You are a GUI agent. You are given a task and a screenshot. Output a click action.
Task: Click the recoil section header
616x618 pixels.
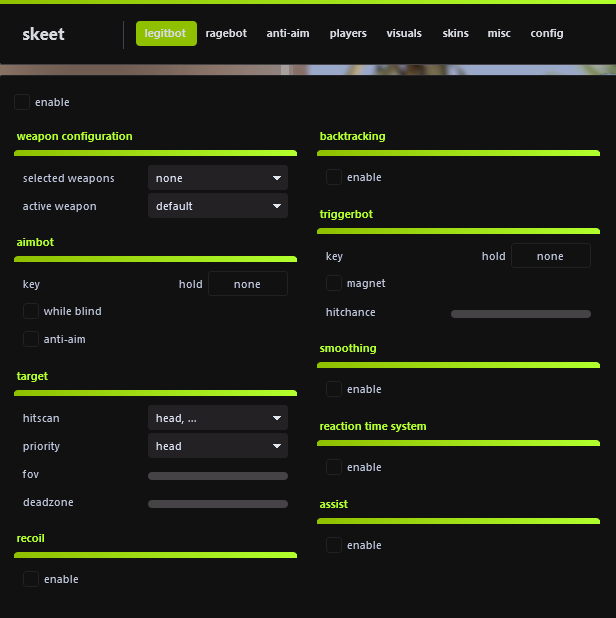click(x=30, y=538)
